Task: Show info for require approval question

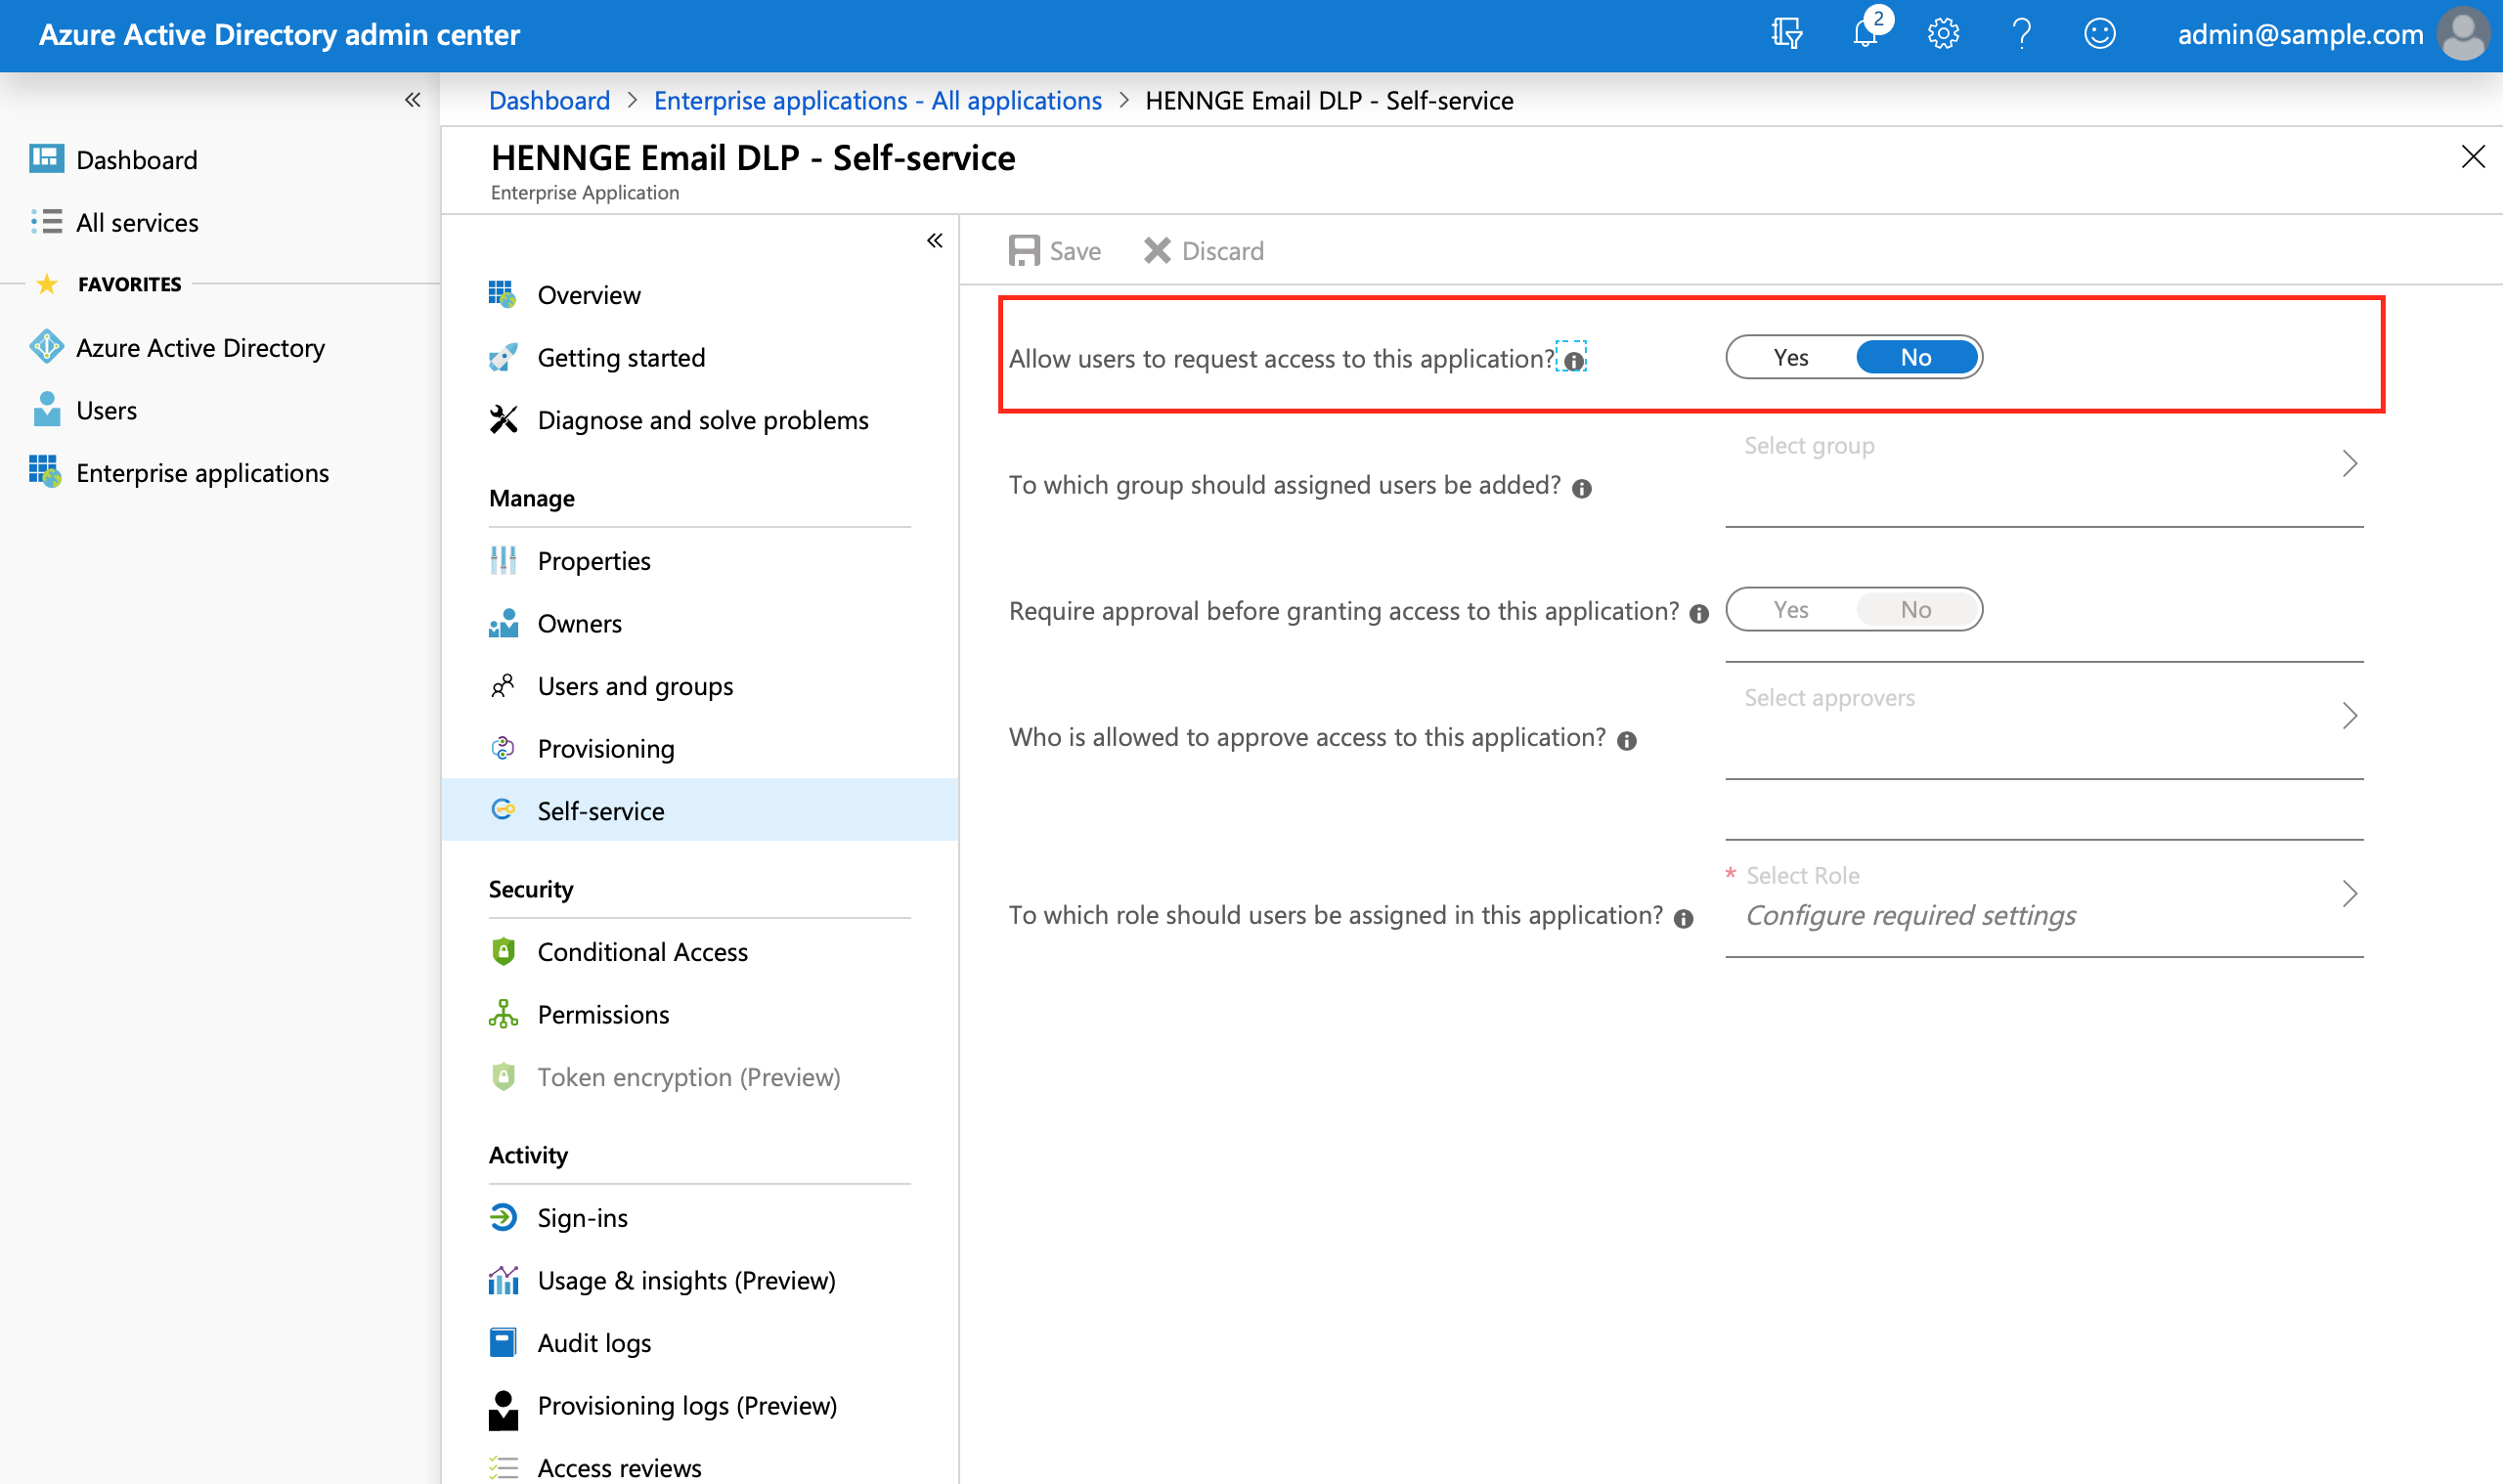Action: pos(1699,614)
